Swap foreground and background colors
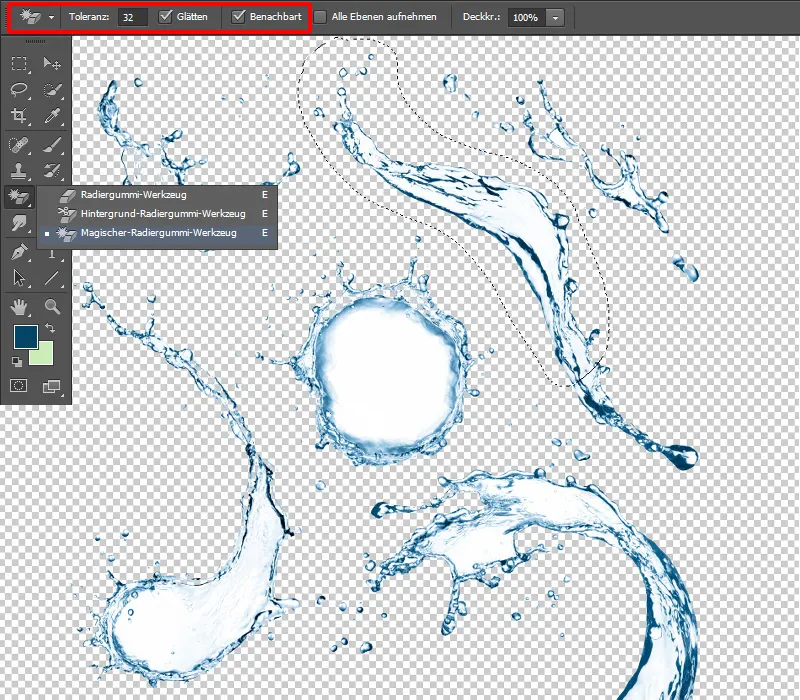Viewport: 800px width, 700px height. [50, 328]
